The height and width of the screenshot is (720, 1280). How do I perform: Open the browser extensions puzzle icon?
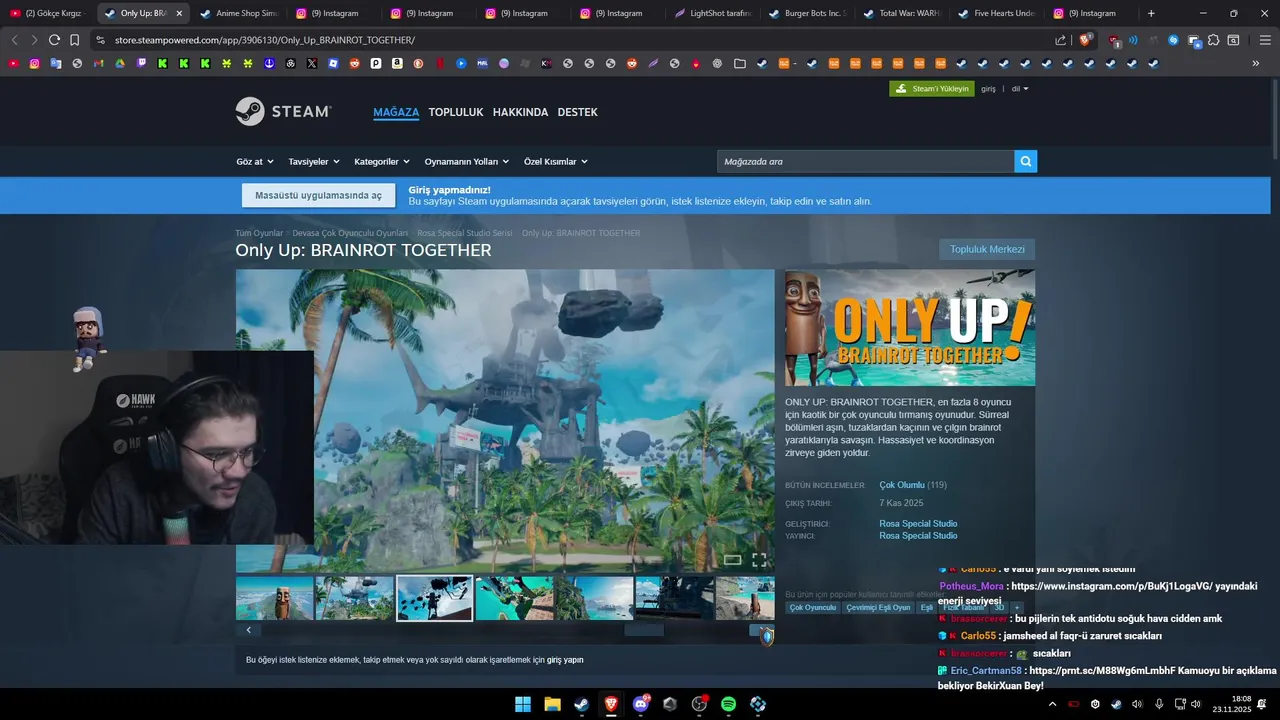point(1213,40)
